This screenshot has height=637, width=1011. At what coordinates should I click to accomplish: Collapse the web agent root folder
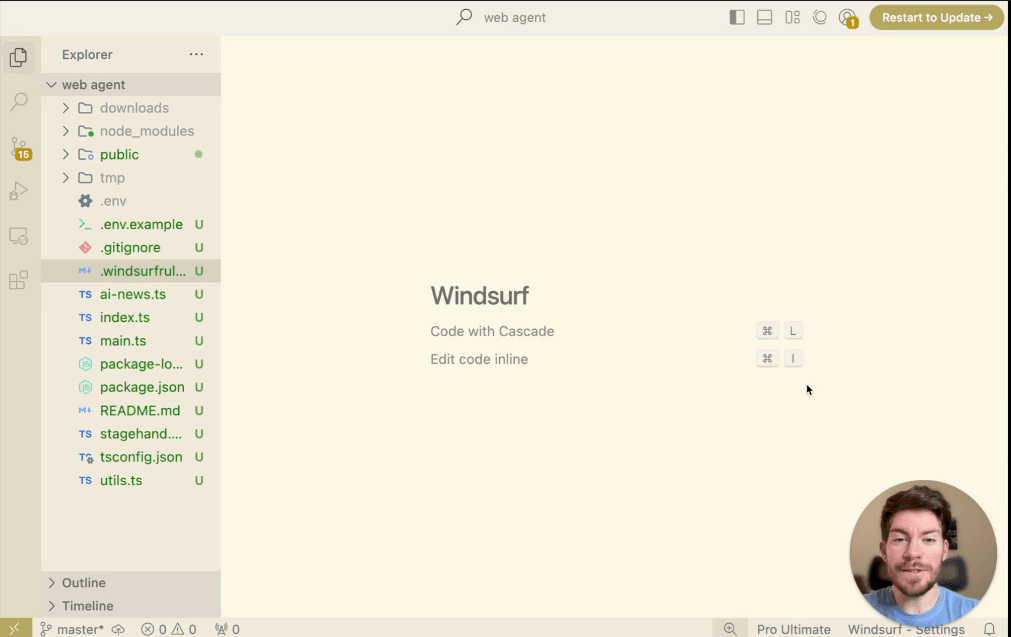click(131, 84)
